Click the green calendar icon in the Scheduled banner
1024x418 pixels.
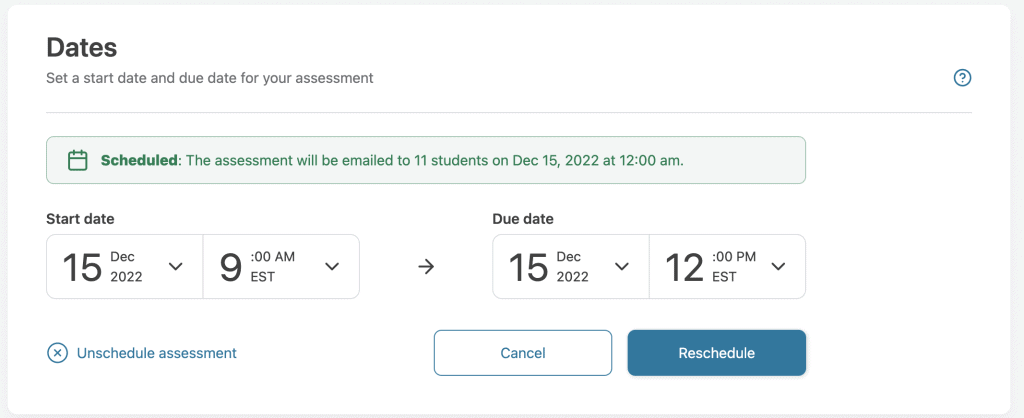pyautogui.click(x=77, y=160)
